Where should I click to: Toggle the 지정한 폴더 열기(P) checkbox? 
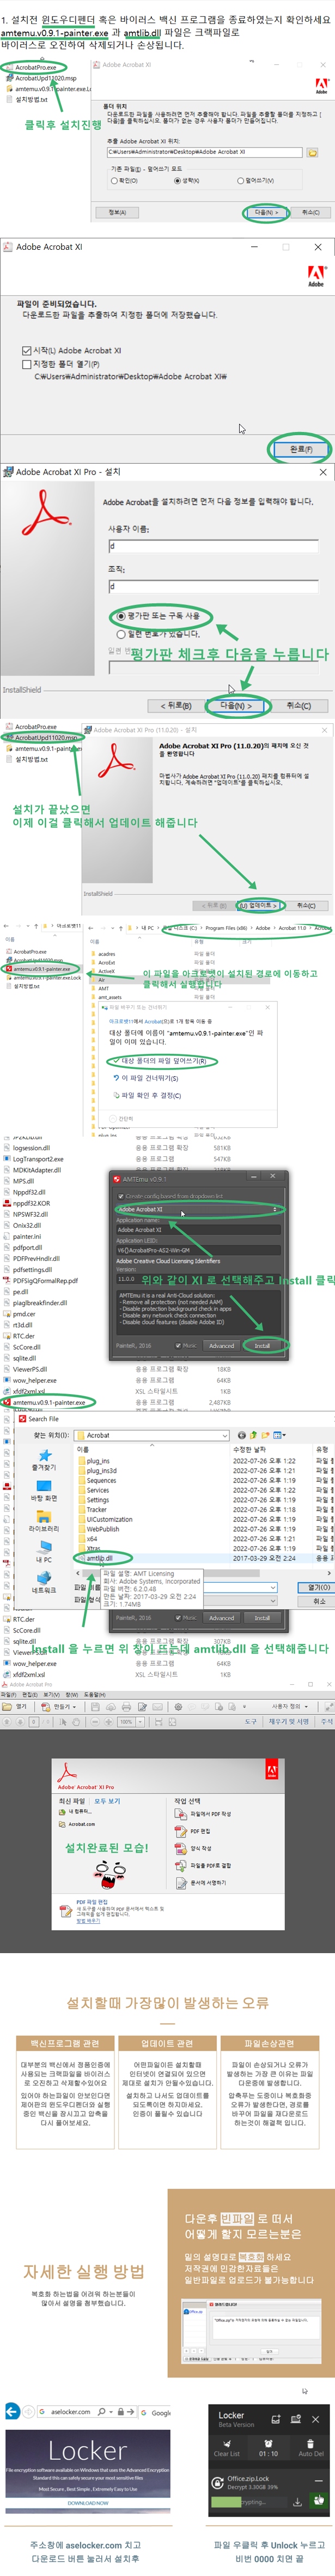coord(26,364)
